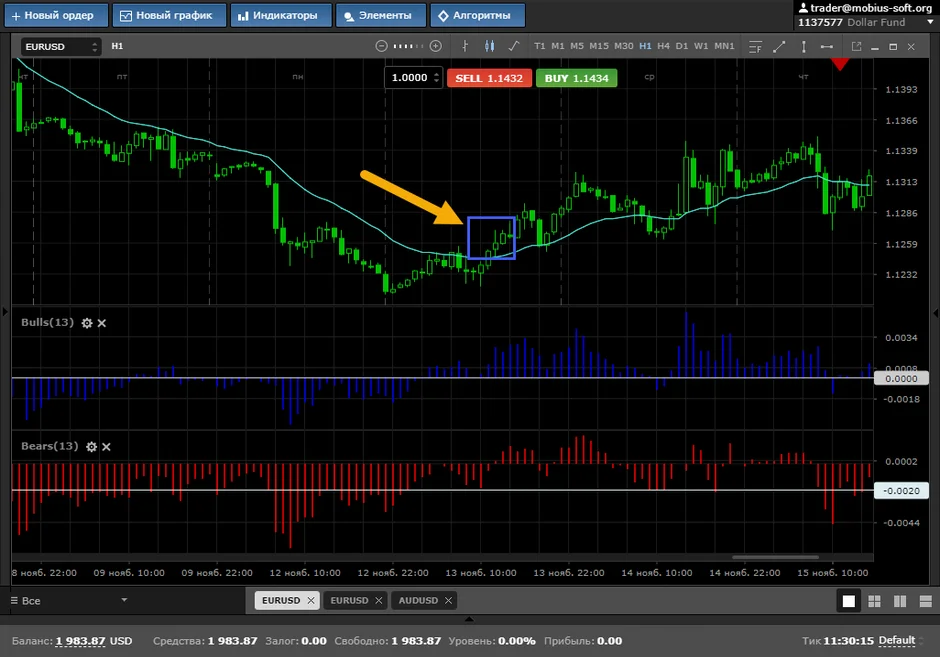
Task: Click the Баланс 1 983.87 value
Action: 80,641
